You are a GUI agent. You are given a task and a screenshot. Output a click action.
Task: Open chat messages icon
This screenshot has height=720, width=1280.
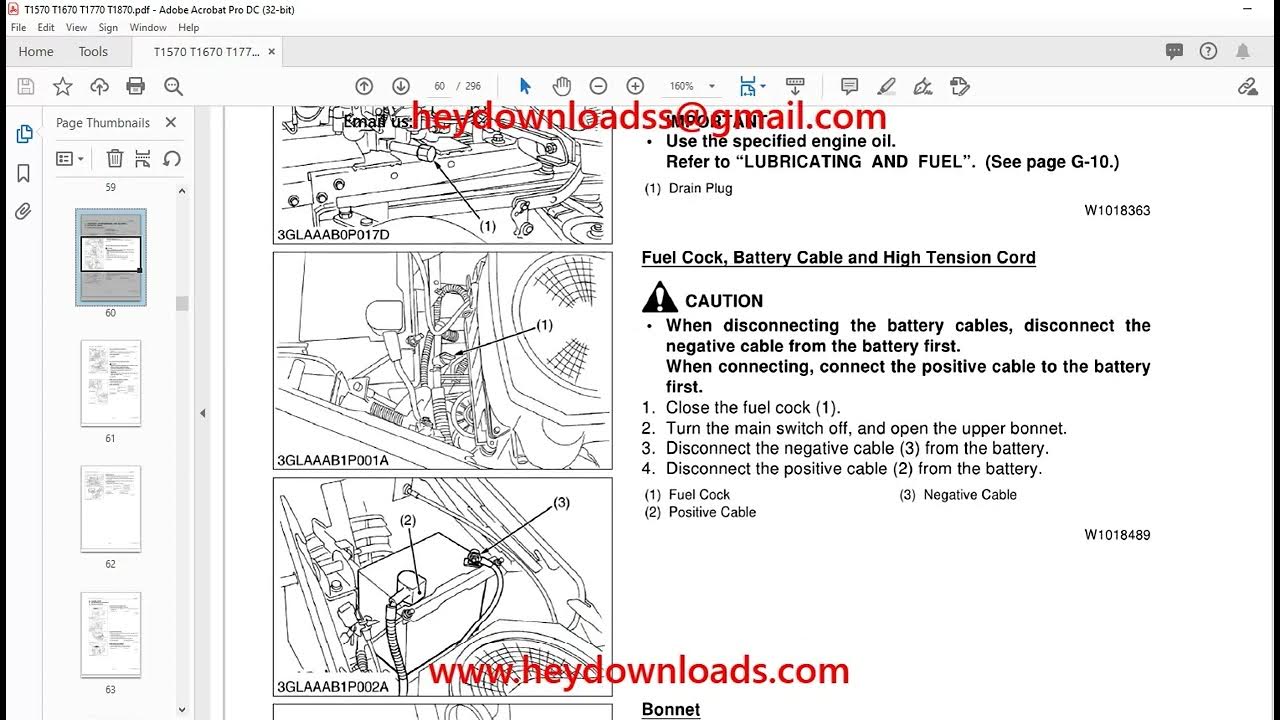click(1174, 51)
